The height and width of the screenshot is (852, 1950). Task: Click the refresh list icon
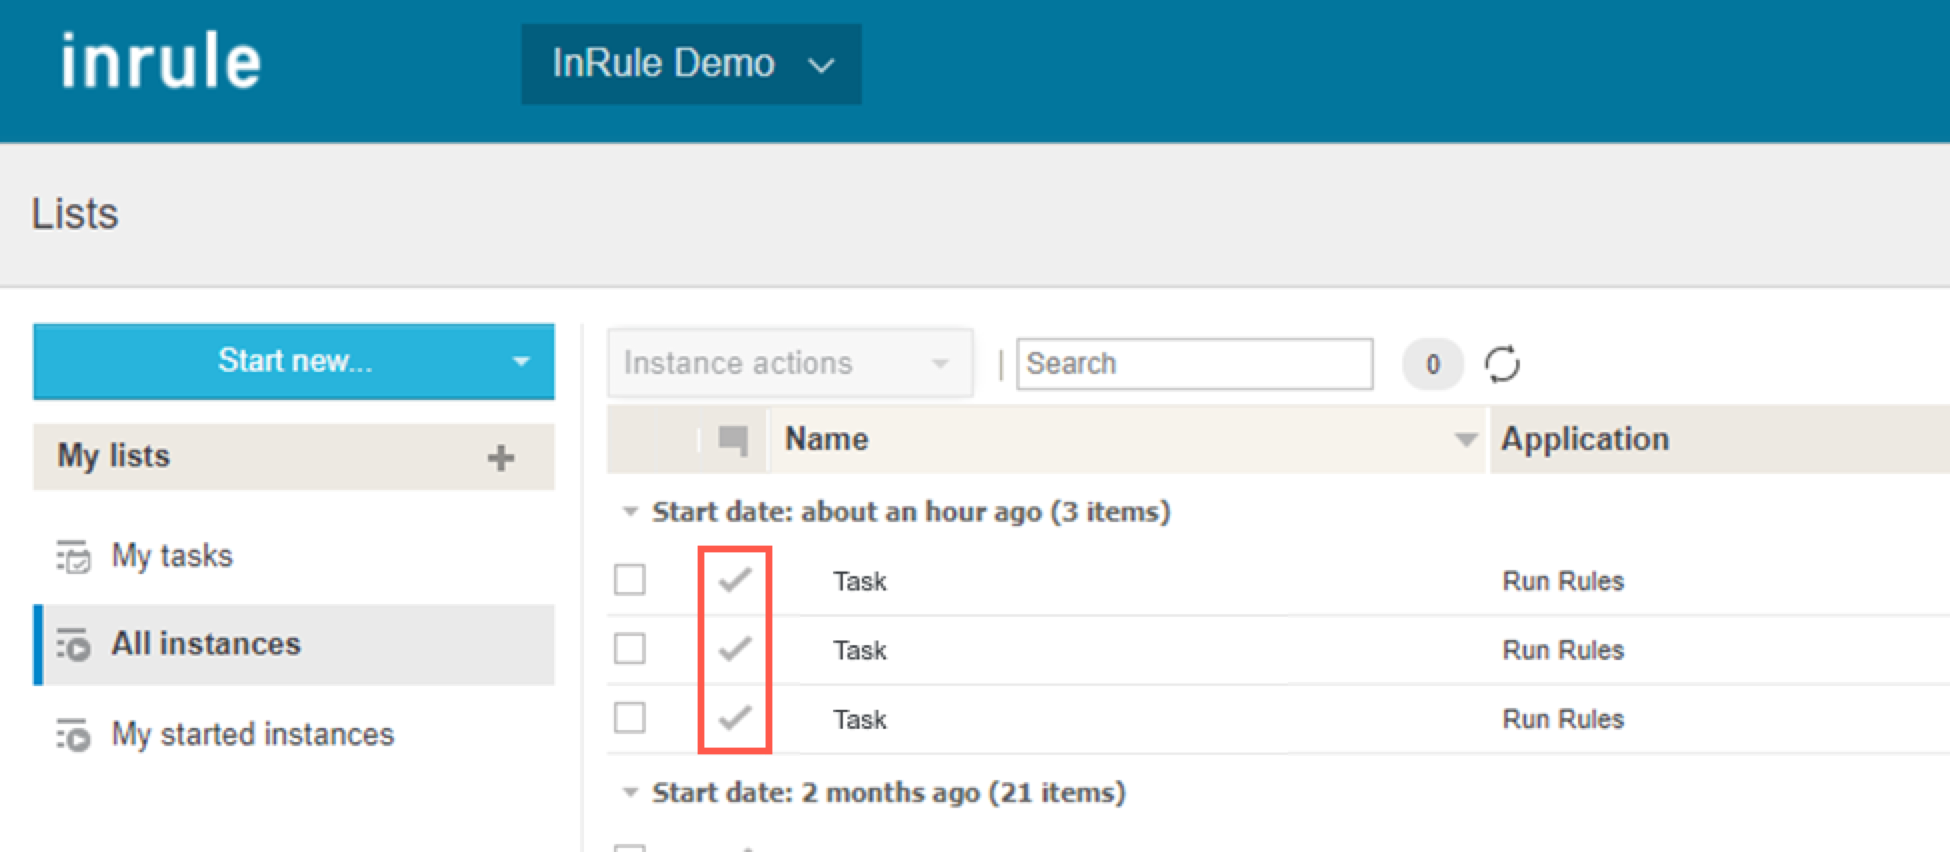(1502, 364)
